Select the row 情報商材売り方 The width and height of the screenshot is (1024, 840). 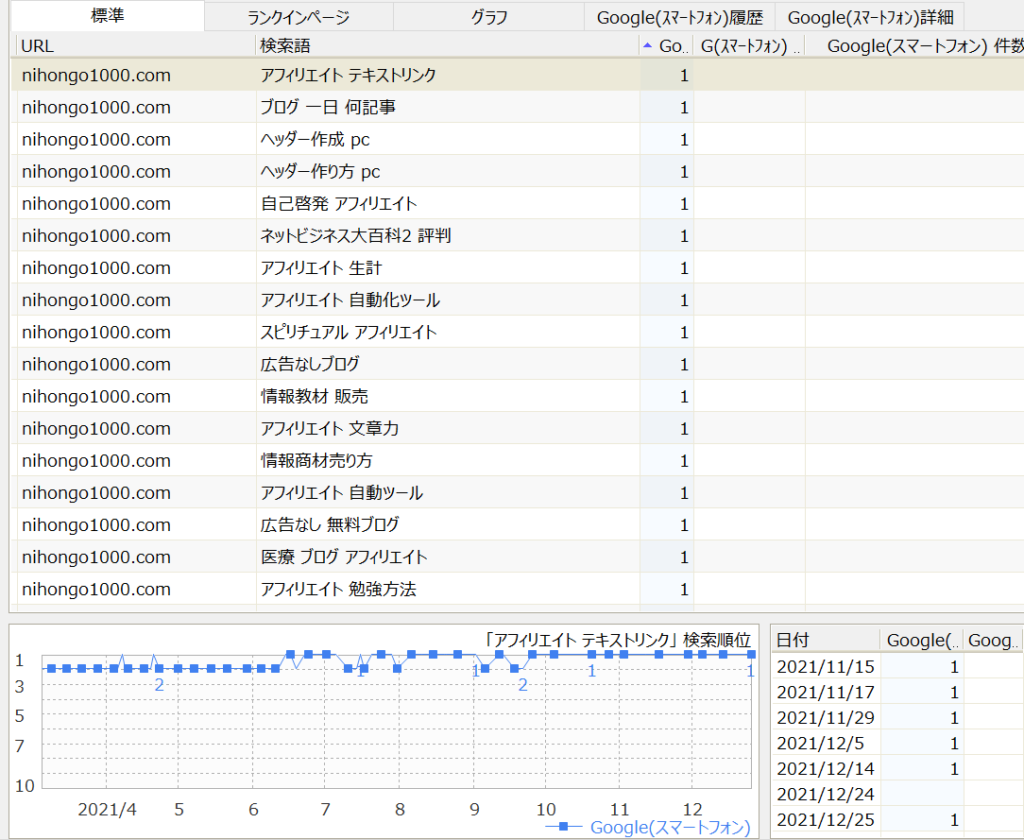(x=517, y=460)
